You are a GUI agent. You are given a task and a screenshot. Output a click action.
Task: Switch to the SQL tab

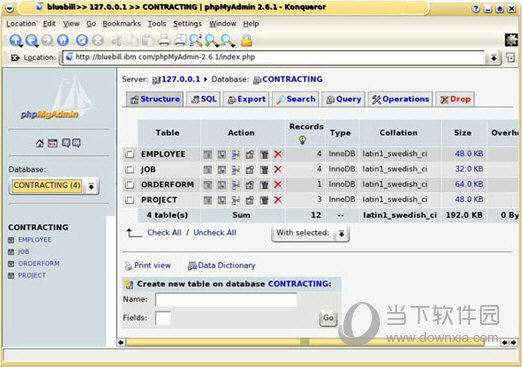coord(203,99)
